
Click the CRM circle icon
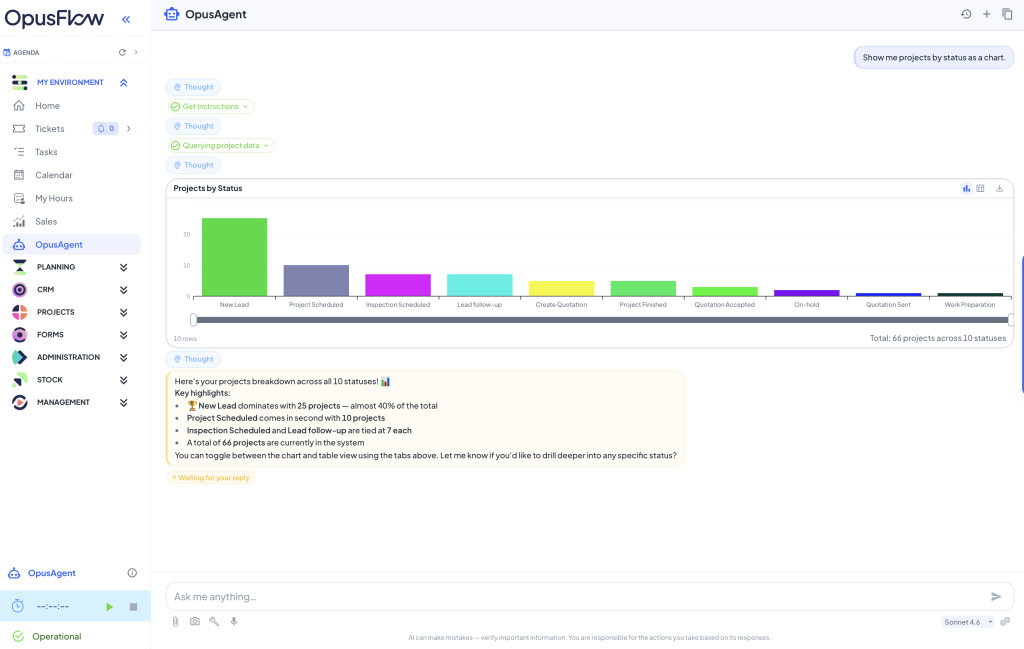point(20,290)
